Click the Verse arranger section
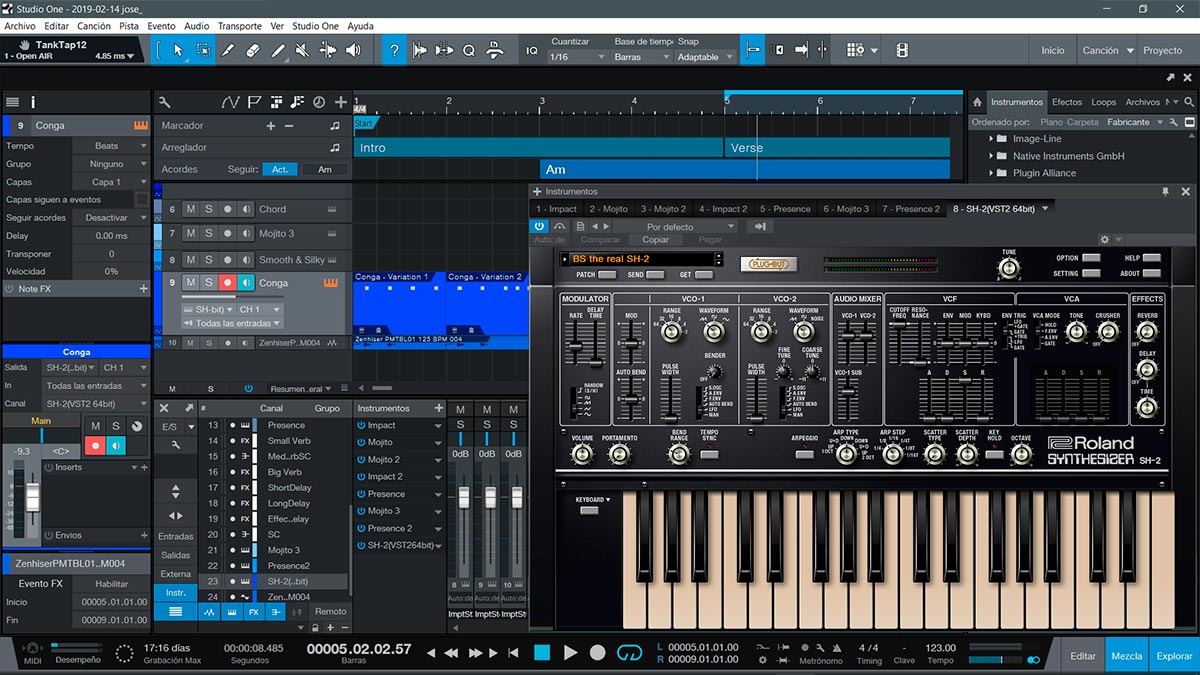The height and width of the screenshot is (675, 1200). coord(837,148)
